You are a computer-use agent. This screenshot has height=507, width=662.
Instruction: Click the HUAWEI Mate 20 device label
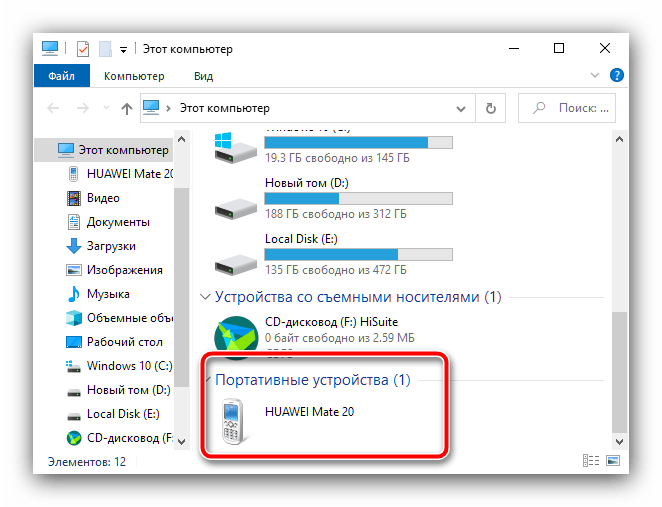(x=309, y=412)
